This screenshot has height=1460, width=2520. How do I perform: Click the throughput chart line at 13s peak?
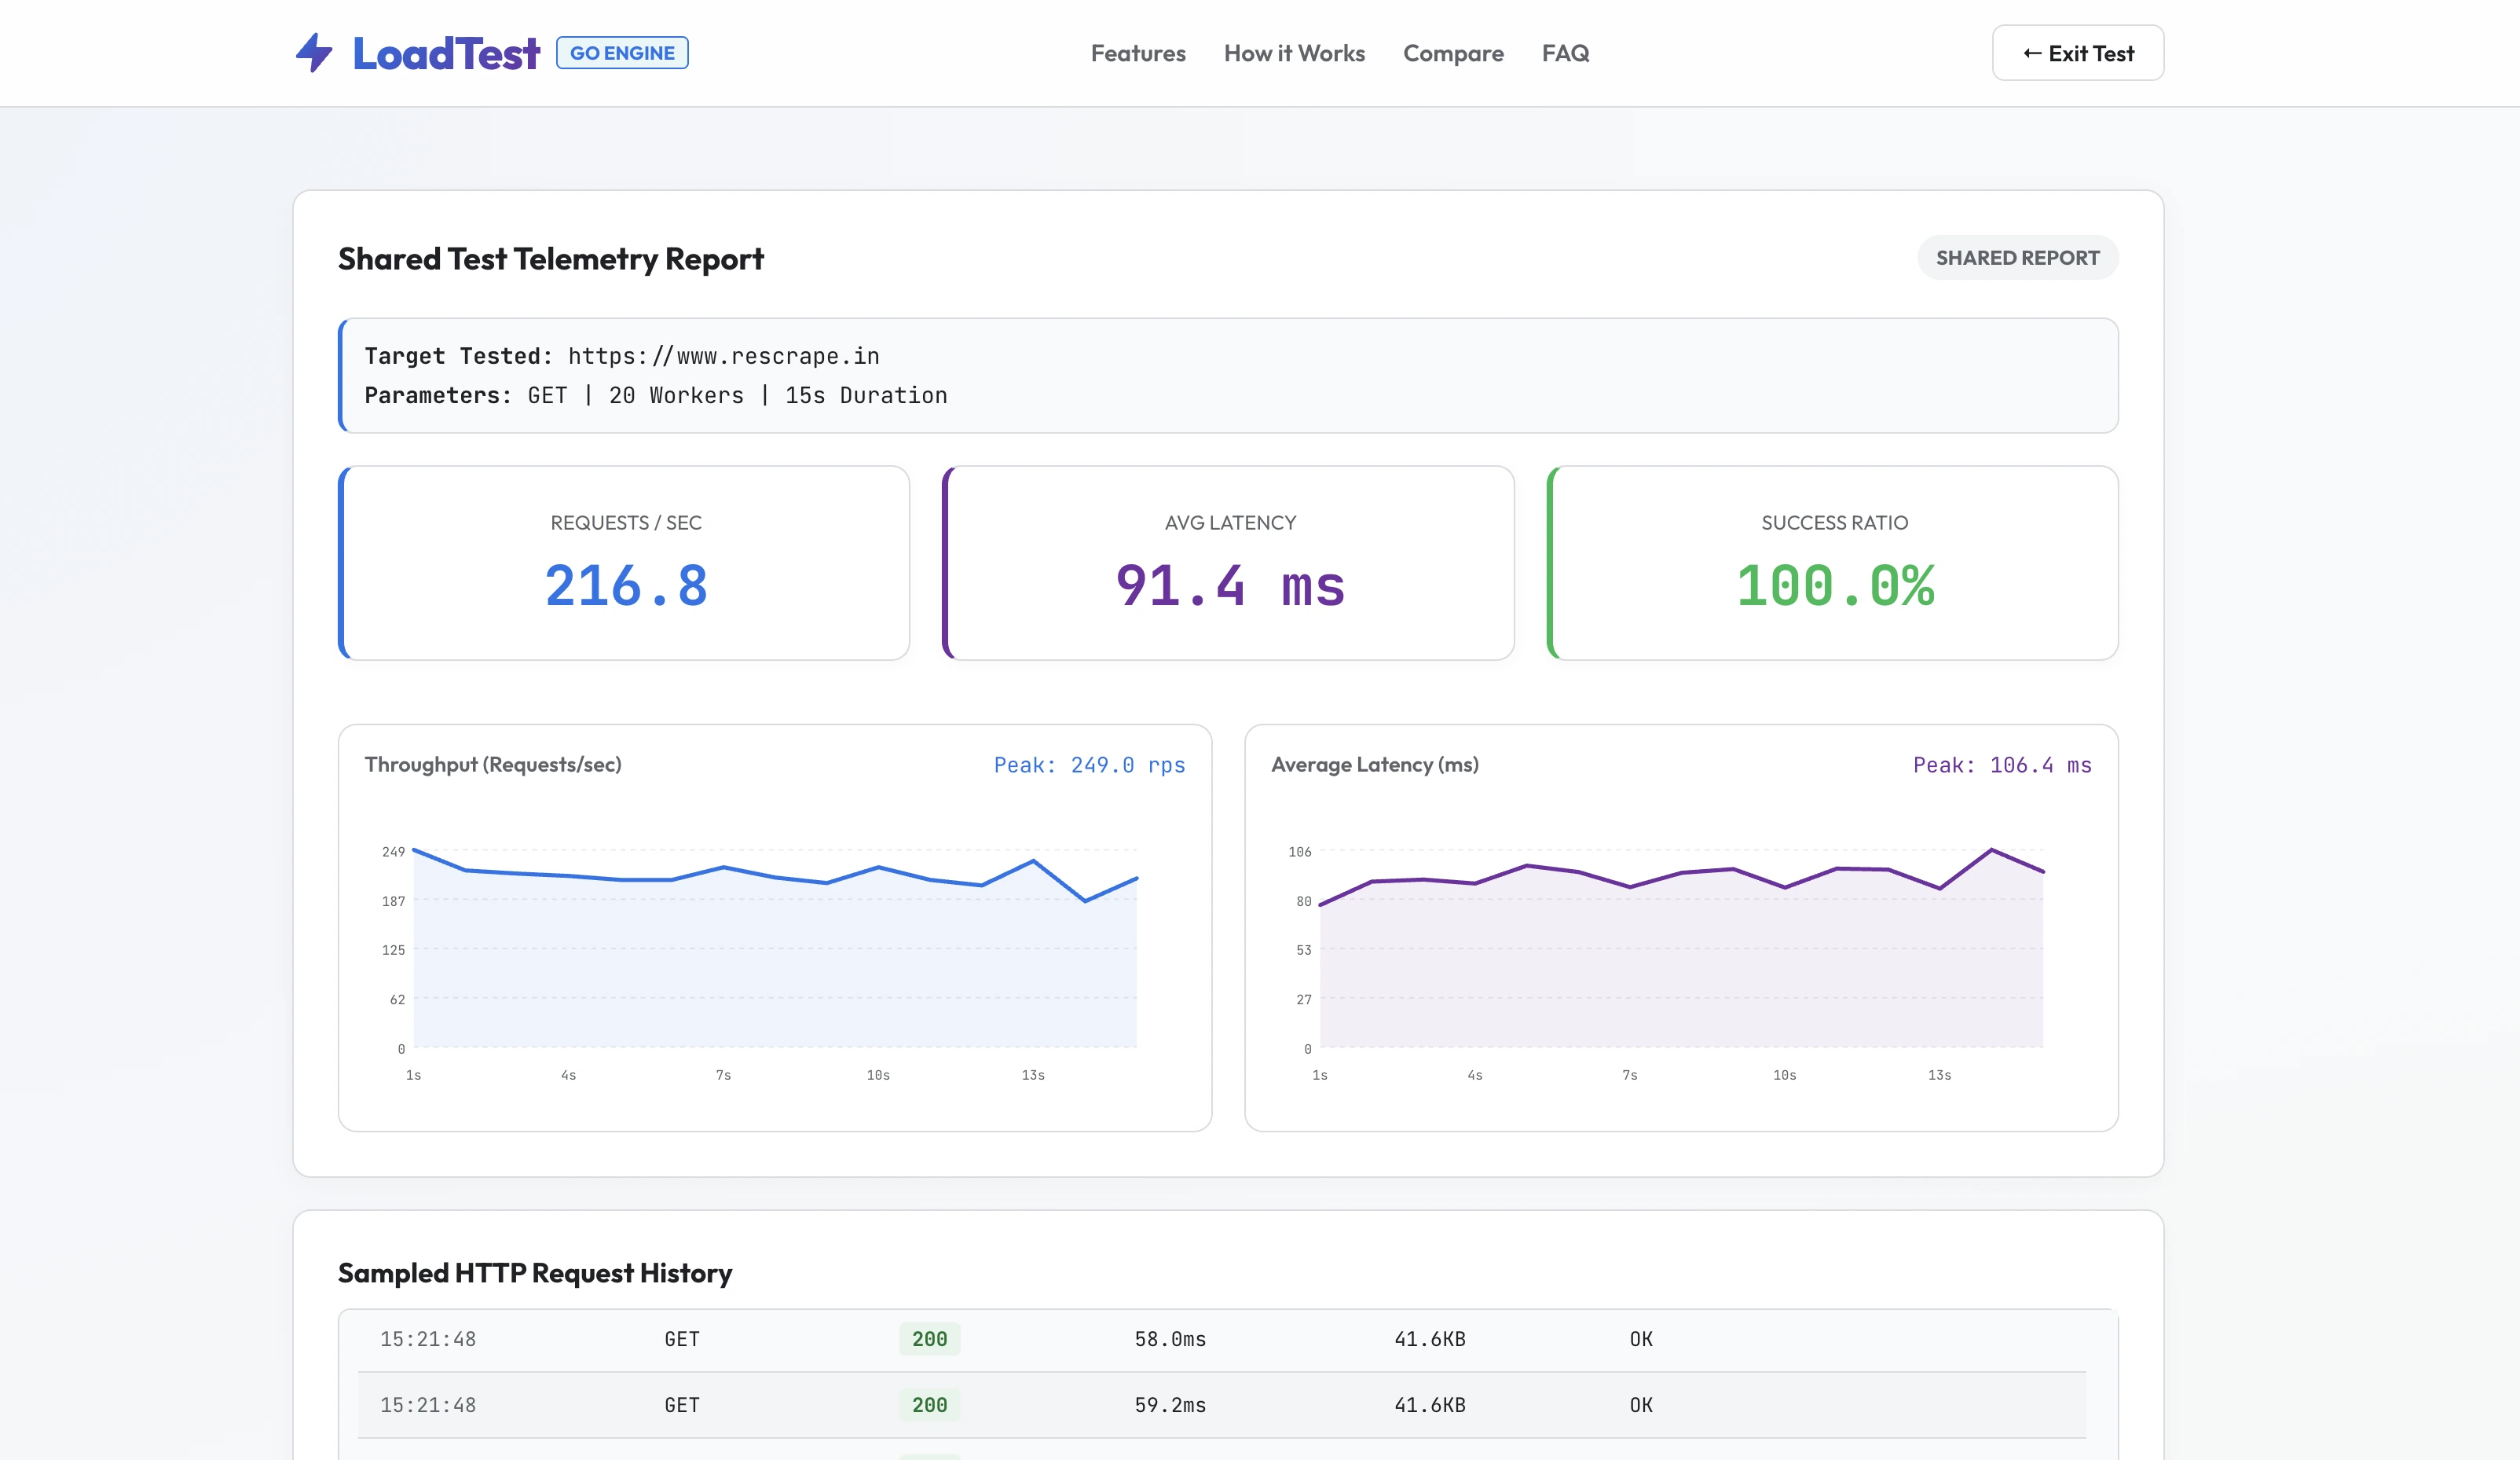click(1033, 860)
